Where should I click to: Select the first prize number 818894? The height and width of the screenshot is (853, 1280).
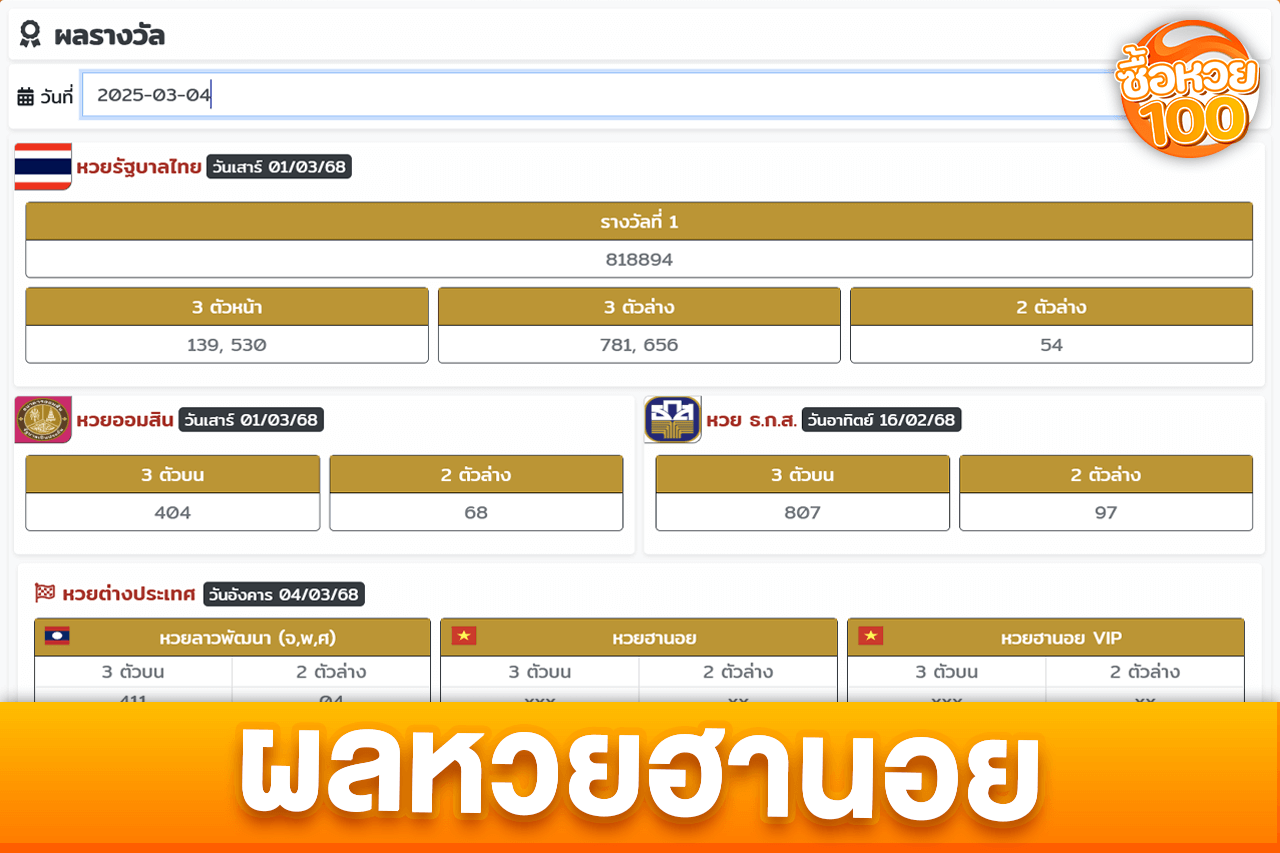(x=639, y=259)
